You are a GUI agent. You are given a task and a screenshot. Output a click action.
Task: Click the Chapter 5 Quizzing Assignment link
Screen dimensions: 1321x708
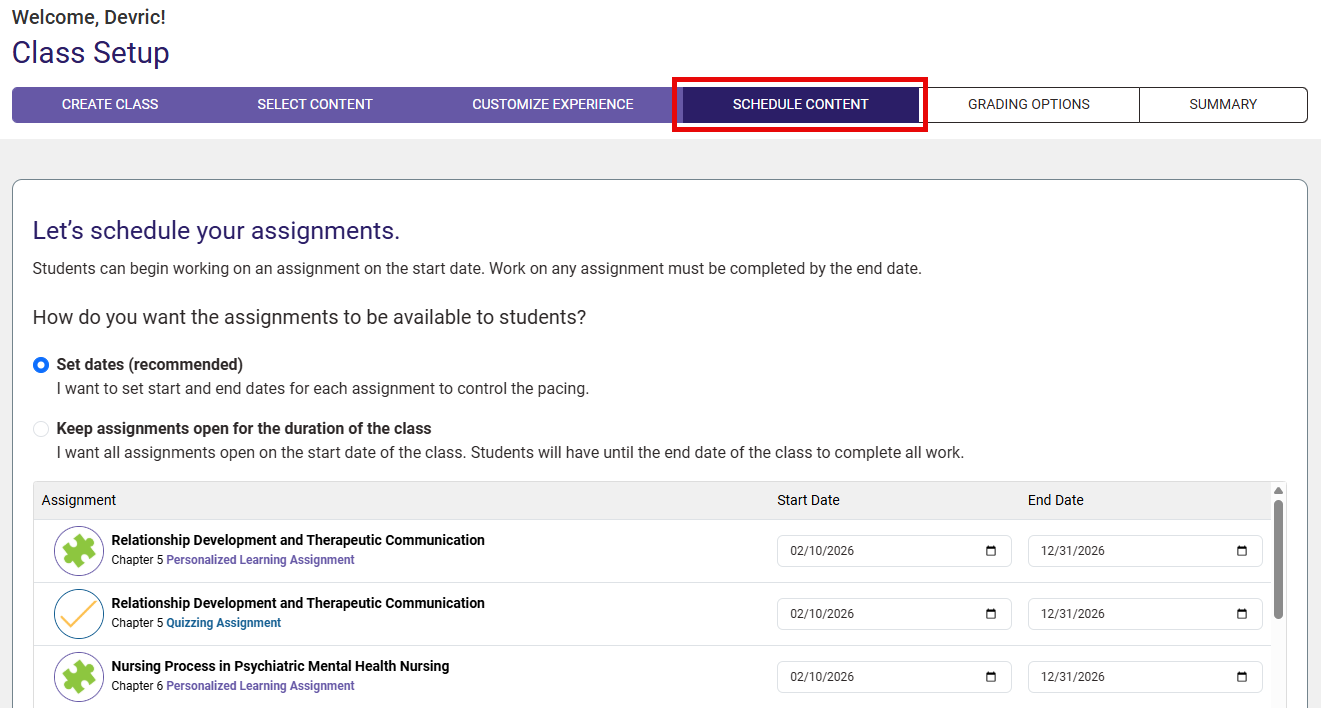[223, 623]
